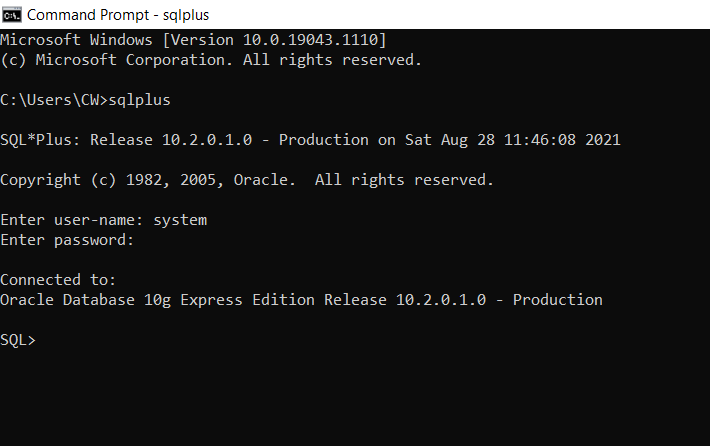Click the "Enter password:" line
The image size is (710, 446).
[x=67, y=240]
